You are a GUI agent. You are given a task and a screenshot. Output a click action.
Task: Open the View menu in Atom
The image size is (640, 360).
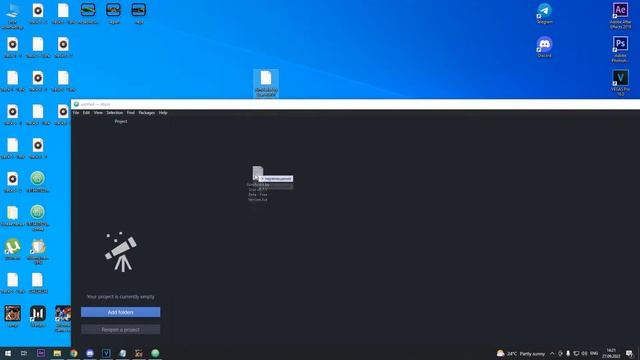(98, 113)
